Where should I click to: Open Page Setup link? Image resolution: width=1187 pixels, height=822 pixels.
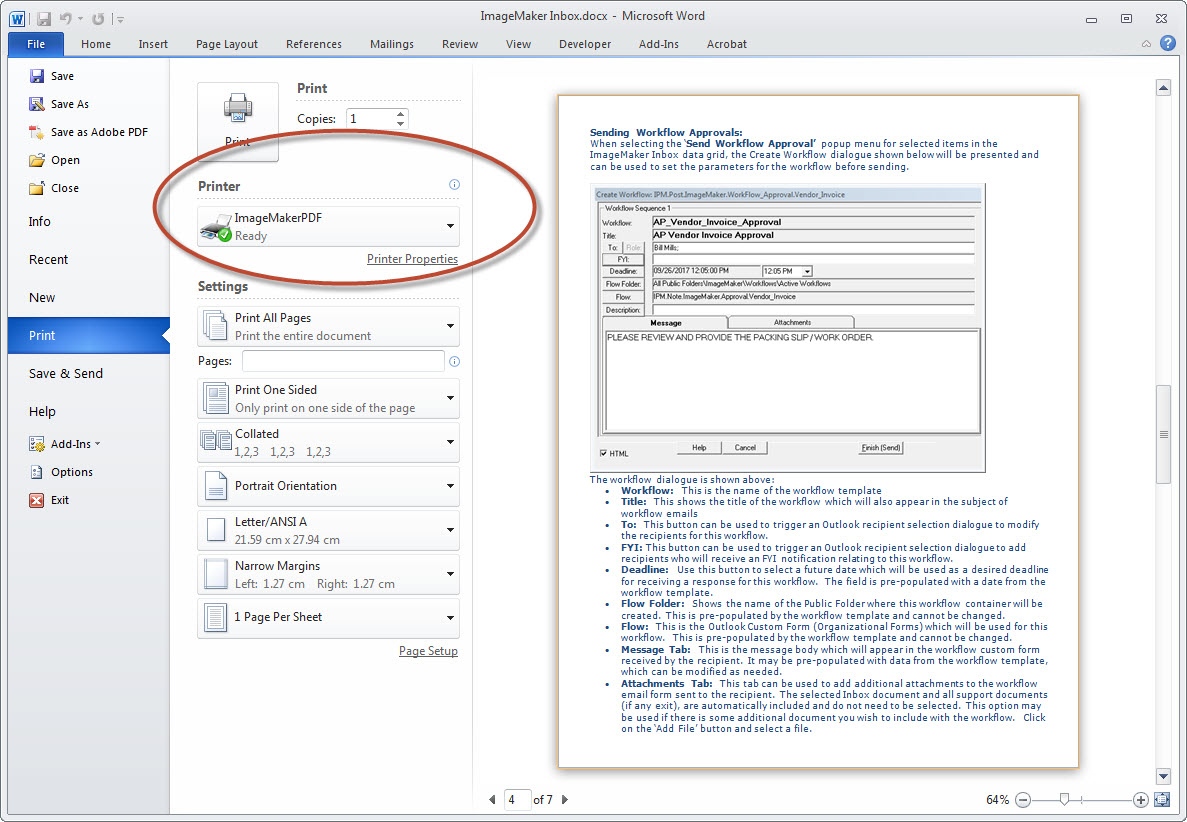pos(428,651)
